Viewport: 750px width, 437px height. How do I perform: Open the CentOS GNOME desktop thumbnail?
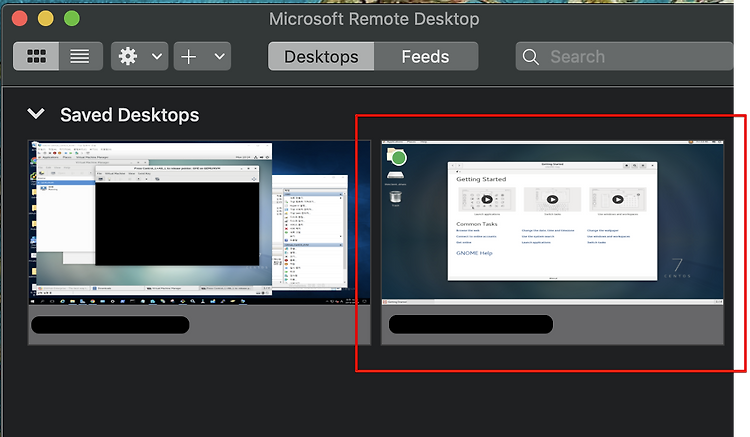click(552, 222)
